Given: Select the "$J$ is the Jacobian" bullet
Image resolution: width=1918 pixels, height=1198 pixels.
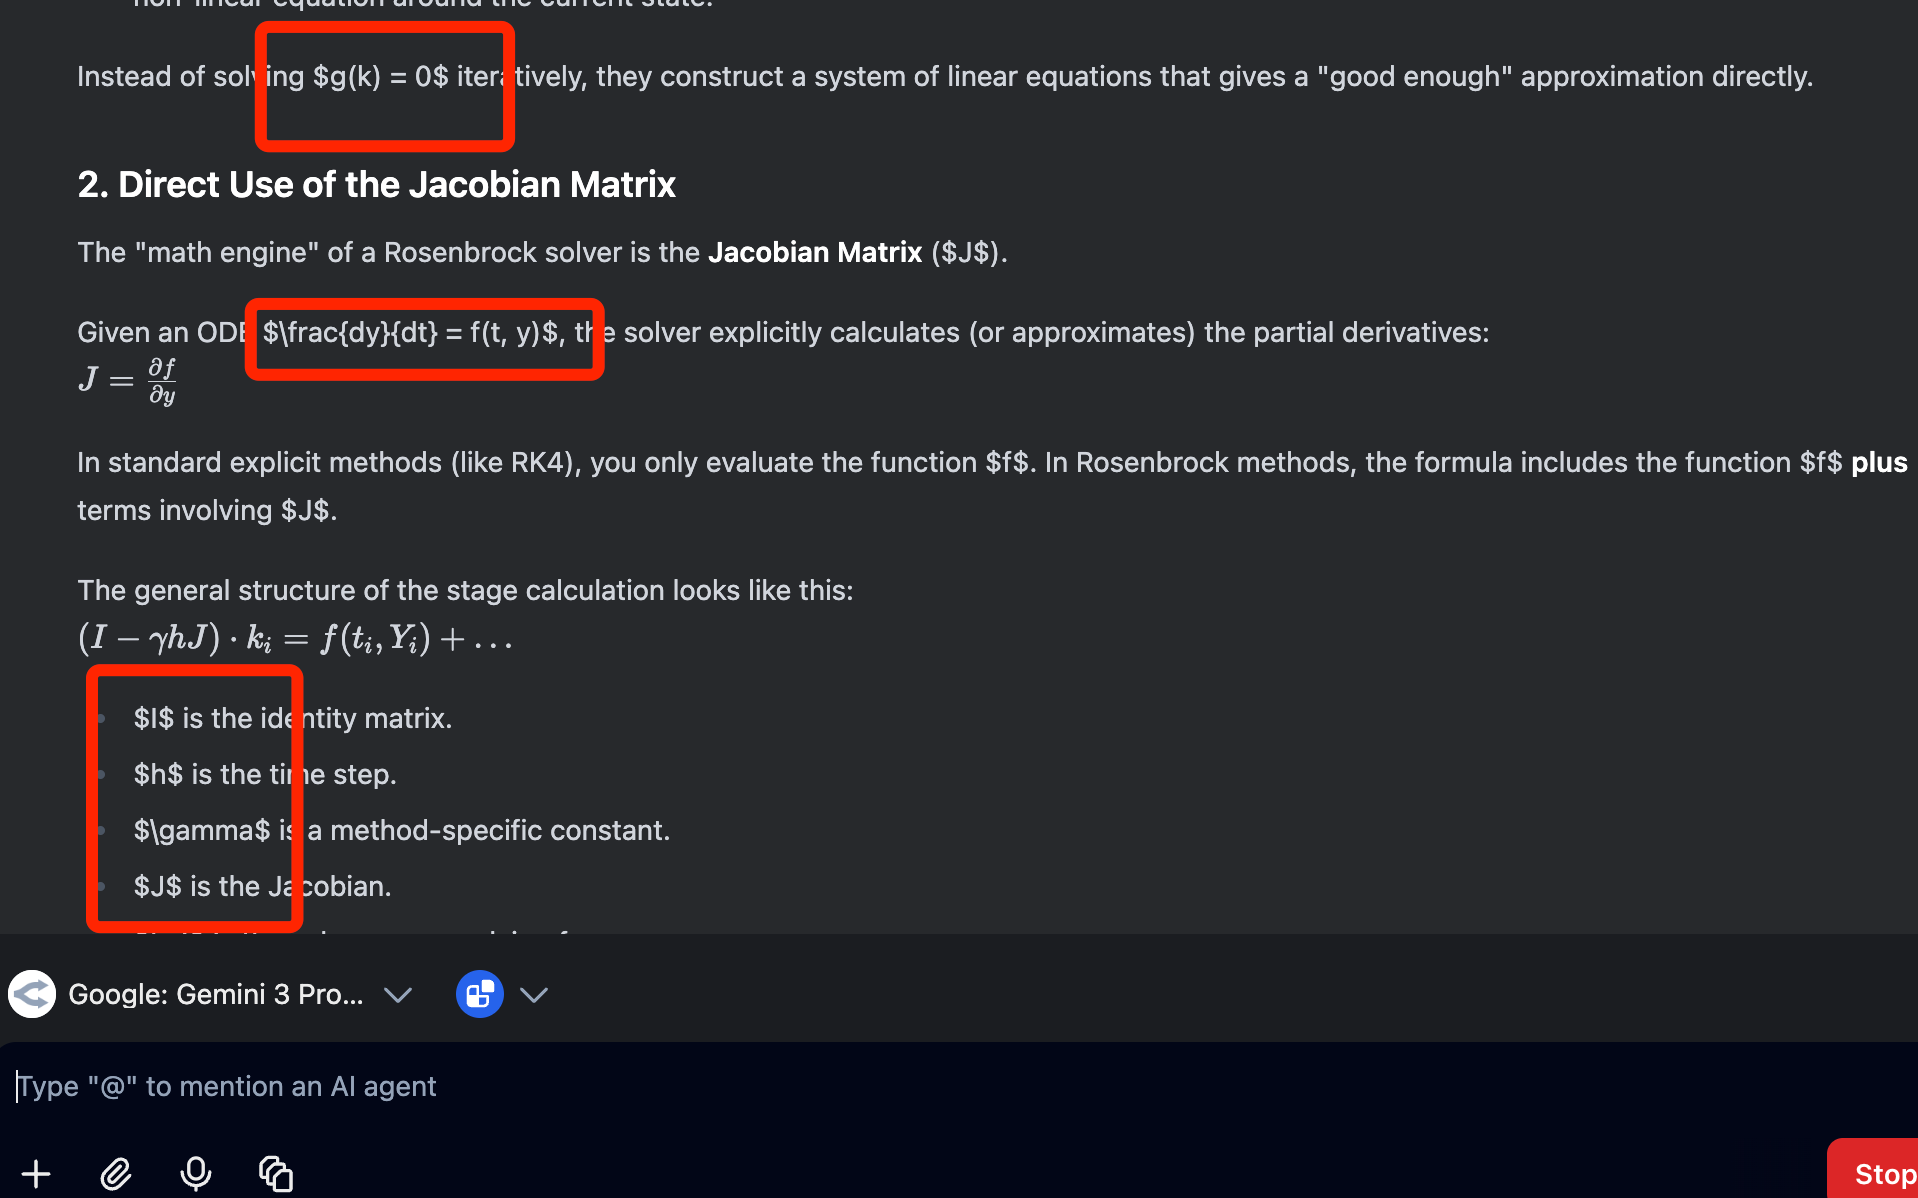Looking at the screenshot, I should coord(263,886).
